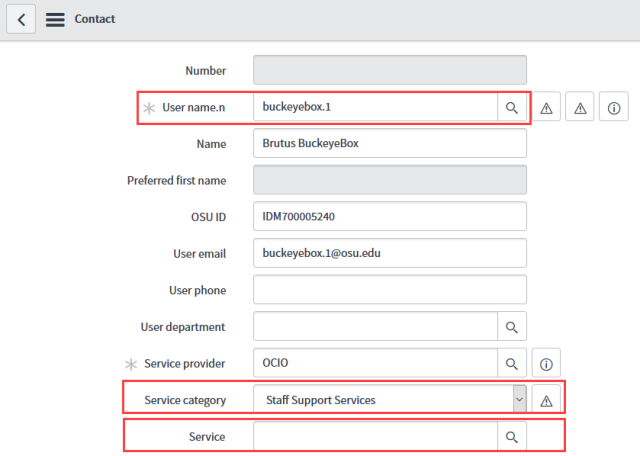The image size is (640, 456).
Task: Select the 'User phone' label
Action: (198, 290)
